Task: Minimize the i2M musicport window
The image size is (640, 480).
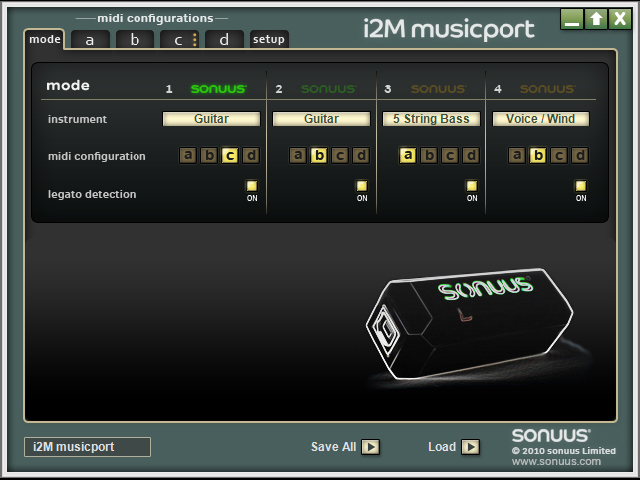Action: click(x=571, y=19)
